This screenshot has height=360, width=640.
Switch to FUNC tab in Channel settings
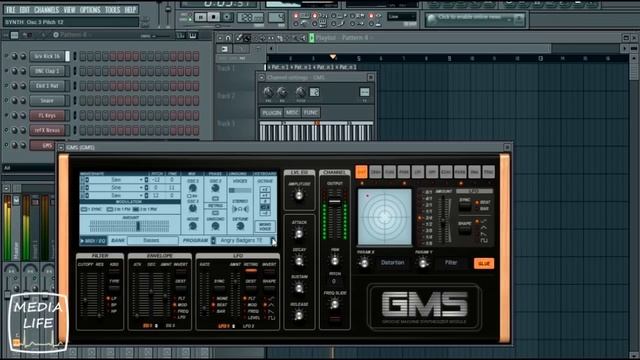311,112
